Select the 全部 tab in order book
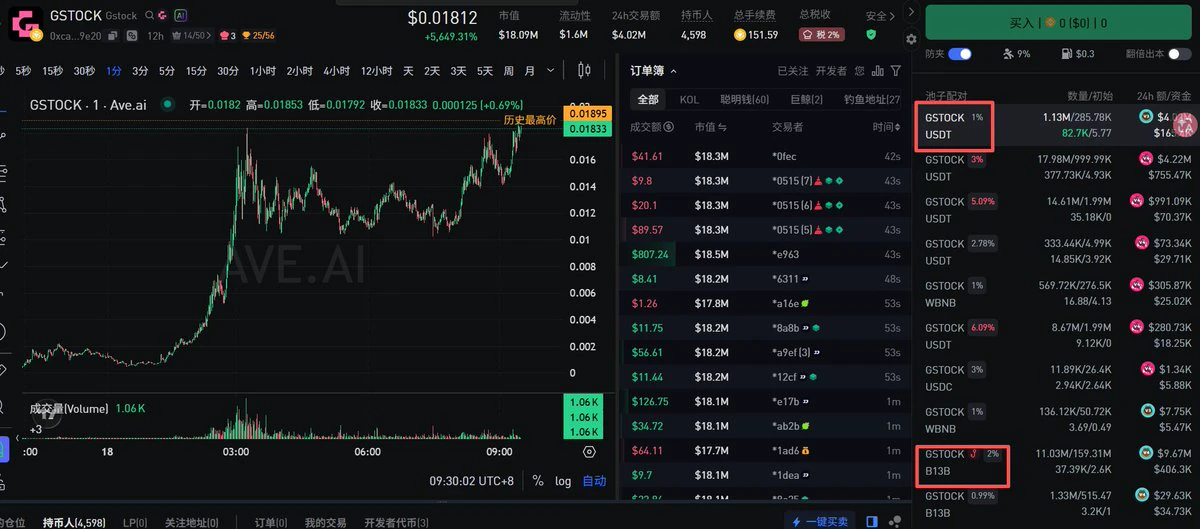 tap(648, 100)
